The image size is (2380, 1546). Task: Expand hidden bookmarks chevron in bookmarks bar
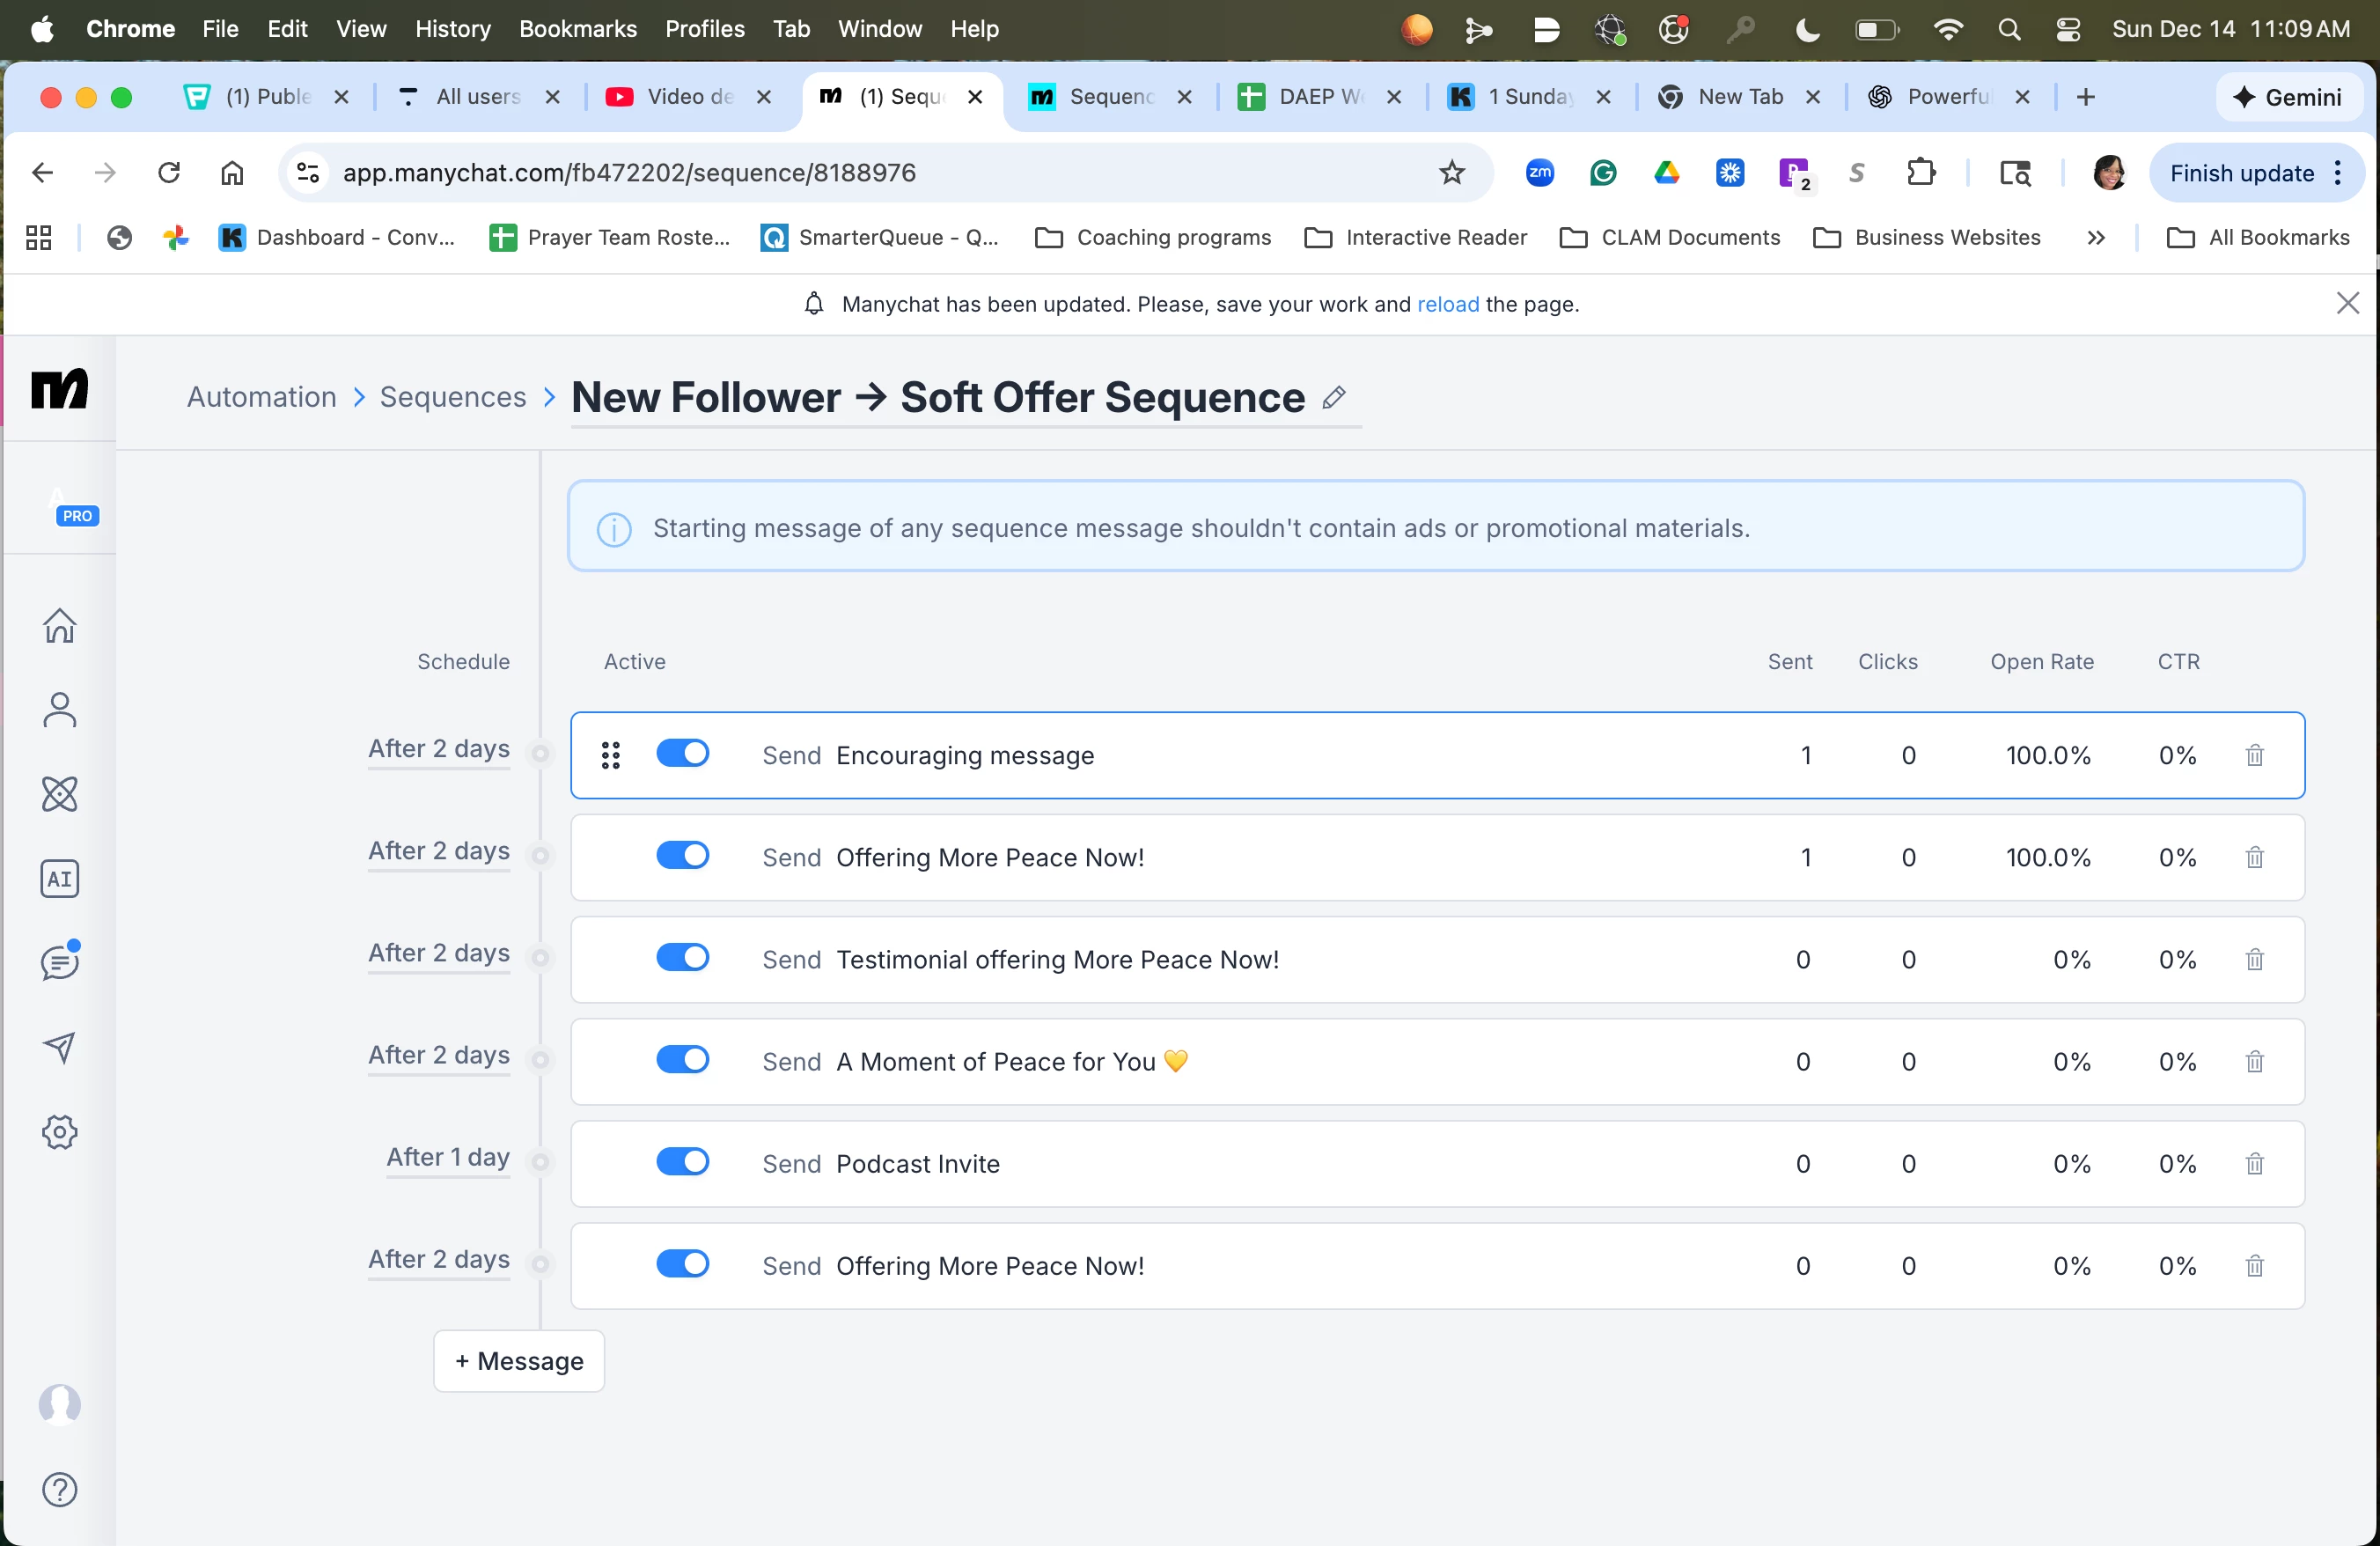coord(2096,238)
